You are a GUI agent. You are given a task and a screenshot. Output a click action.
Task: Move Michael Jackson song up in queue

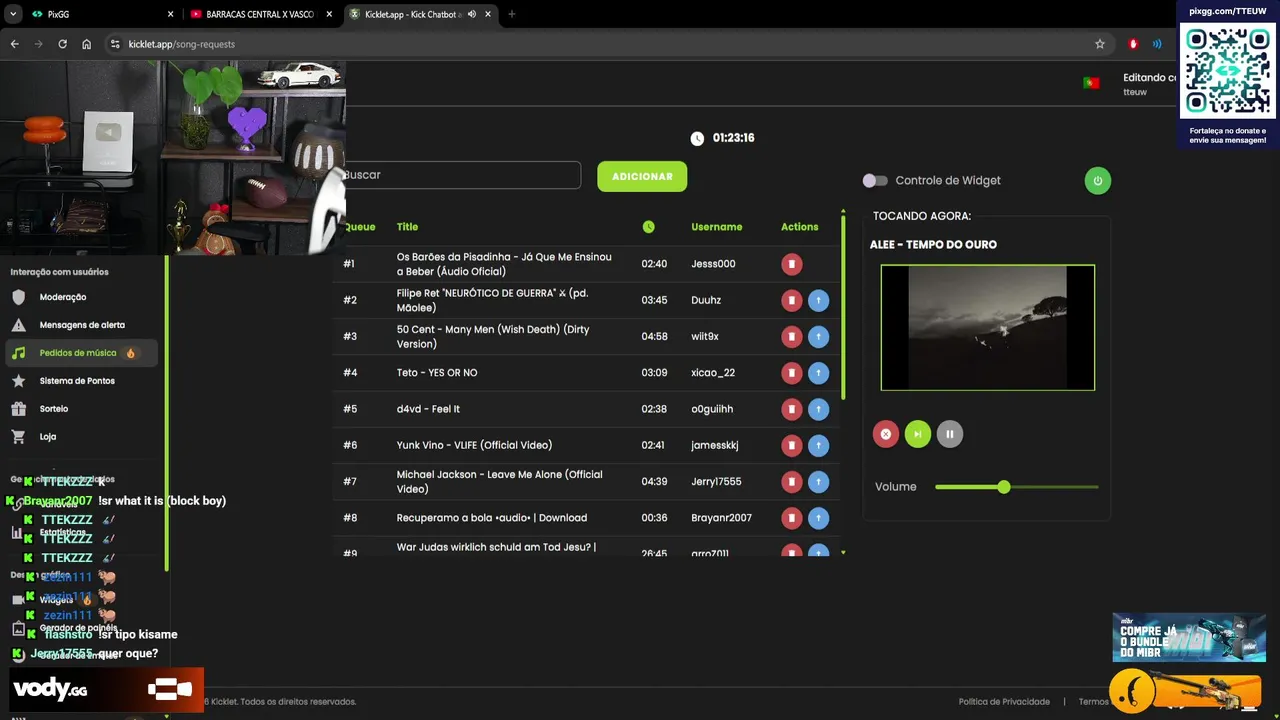(818, 482)
